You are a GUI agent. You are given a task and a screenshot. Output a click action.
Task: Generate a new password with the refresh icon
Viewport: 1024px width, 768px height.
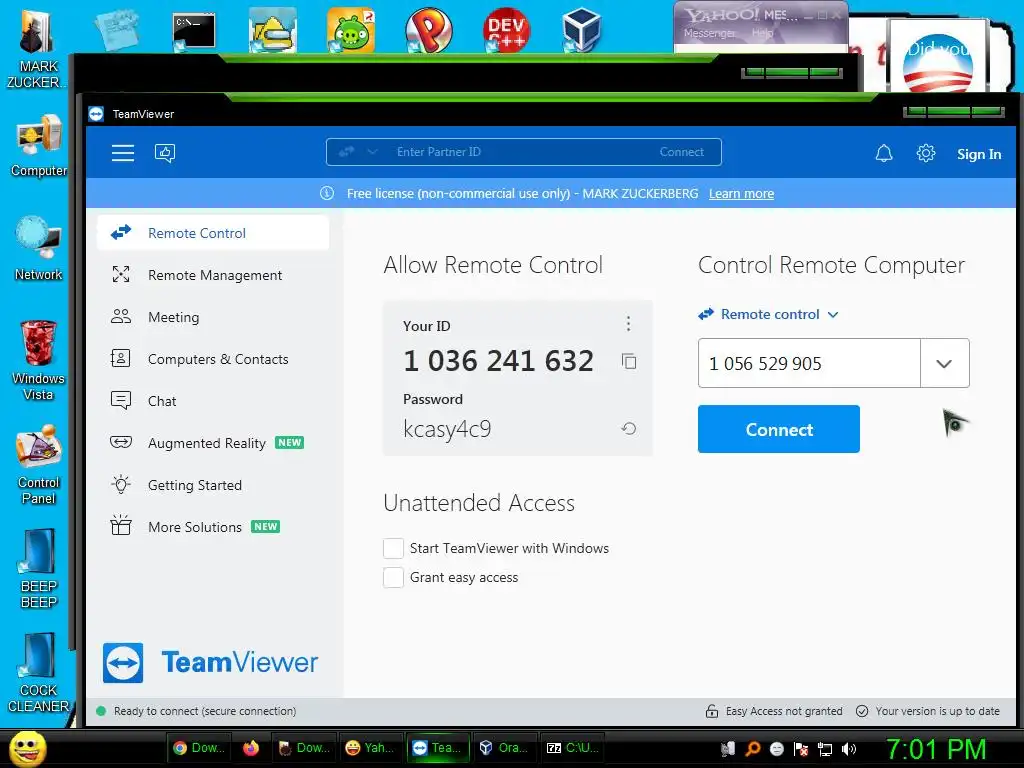[628, 428]
